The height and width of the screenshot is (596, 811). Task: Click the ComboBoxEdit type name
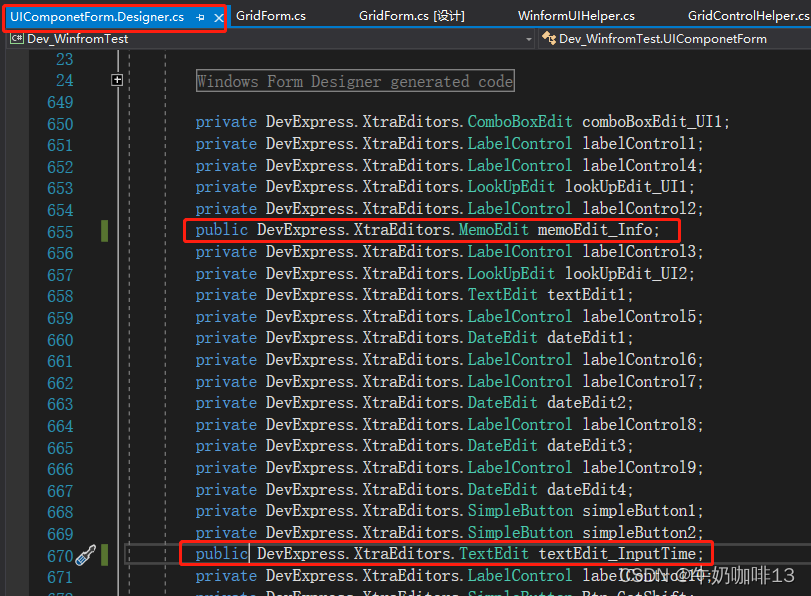pyautogui.click(x=520, y=122)
